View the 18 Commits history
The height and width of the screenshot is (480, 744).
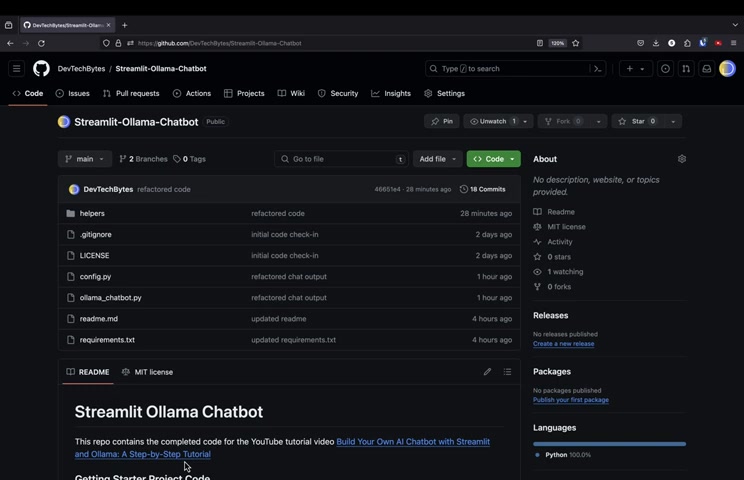point(483,189)
